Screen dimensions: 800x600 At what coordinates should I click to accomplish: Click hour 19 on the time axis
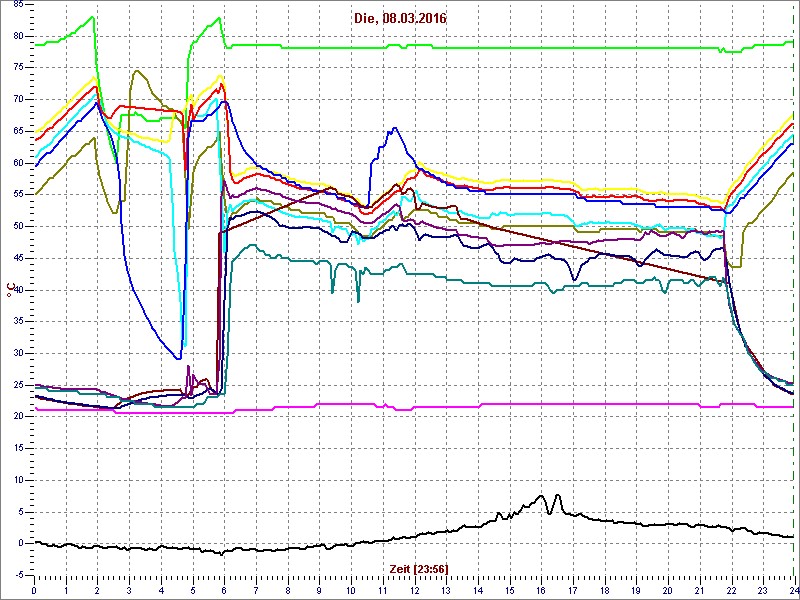click(x=635, y=590)
